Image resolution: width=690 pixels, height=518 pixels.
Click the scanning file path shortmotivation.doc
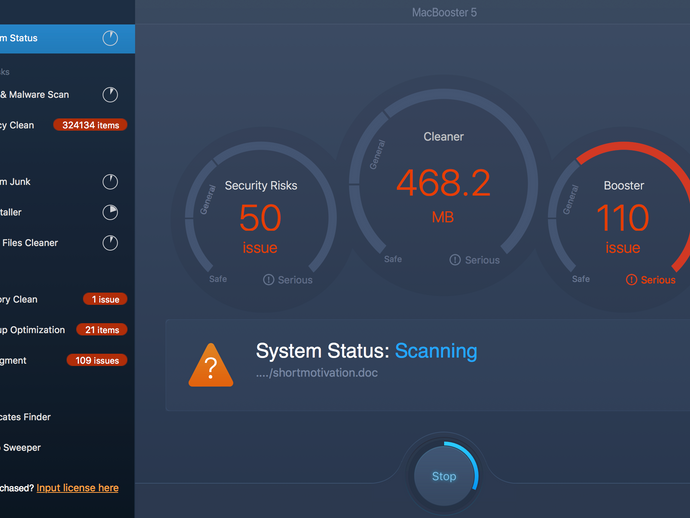pos(317,373)
